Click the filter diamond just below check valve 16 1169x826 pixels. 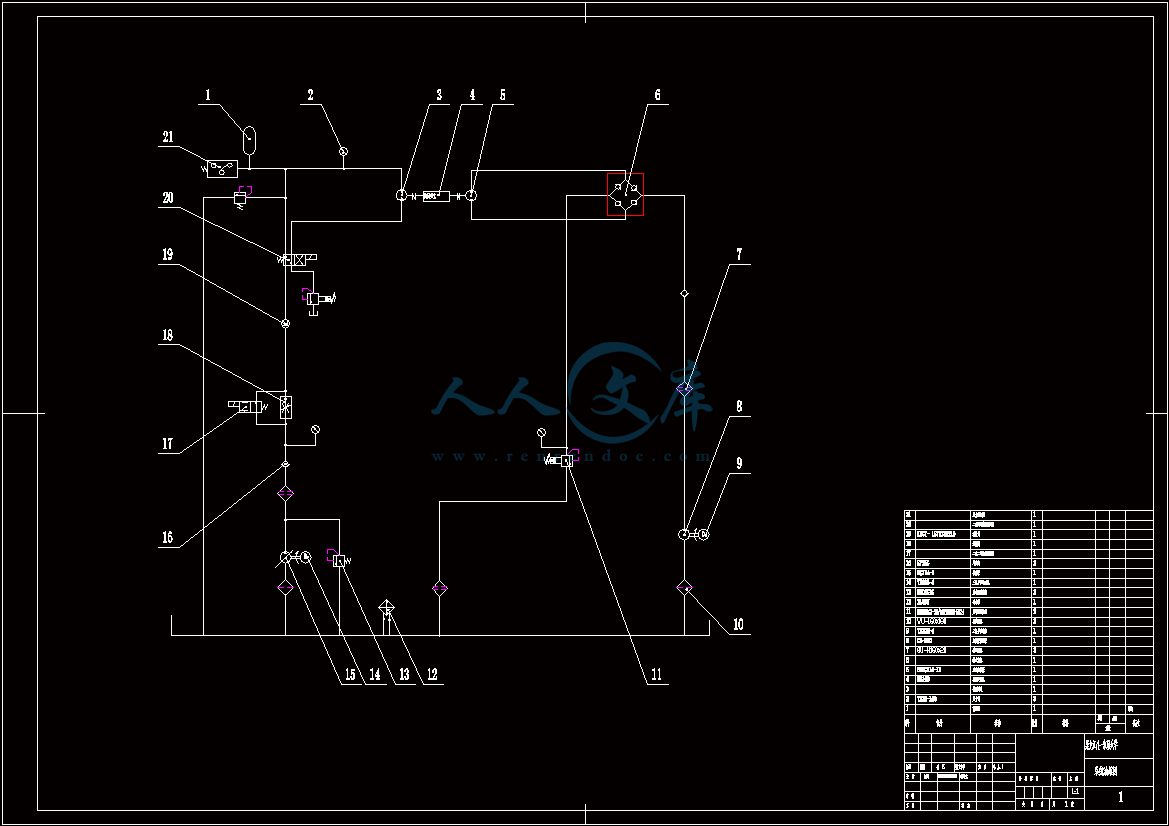(286, 493)
